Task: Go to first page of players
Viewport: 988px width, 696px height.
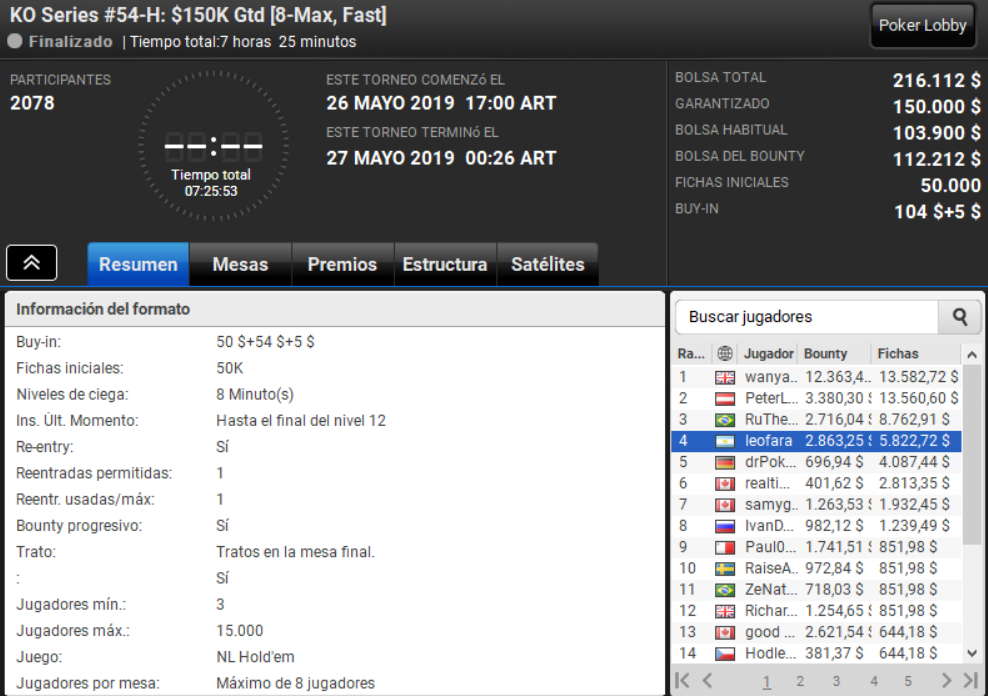Action: 682,680
